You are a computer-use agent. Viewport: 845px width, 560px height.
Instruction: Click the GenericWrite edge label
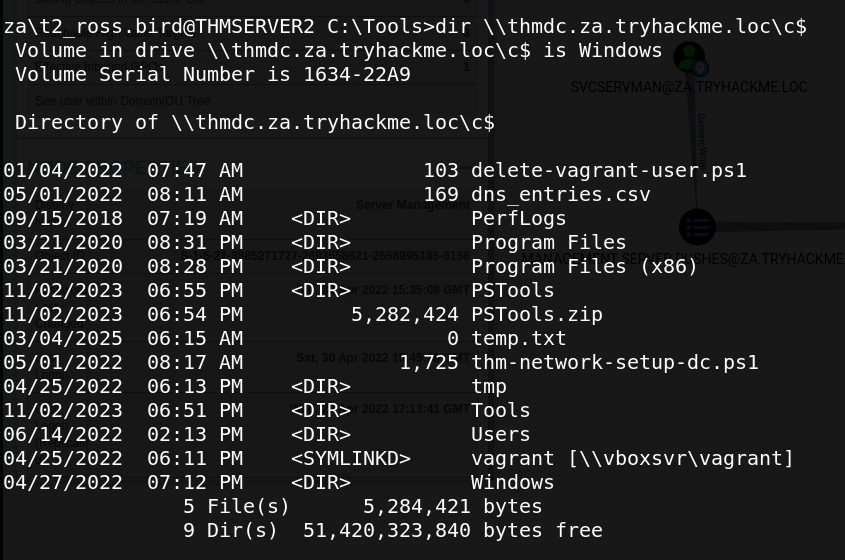tap(701, 140)
